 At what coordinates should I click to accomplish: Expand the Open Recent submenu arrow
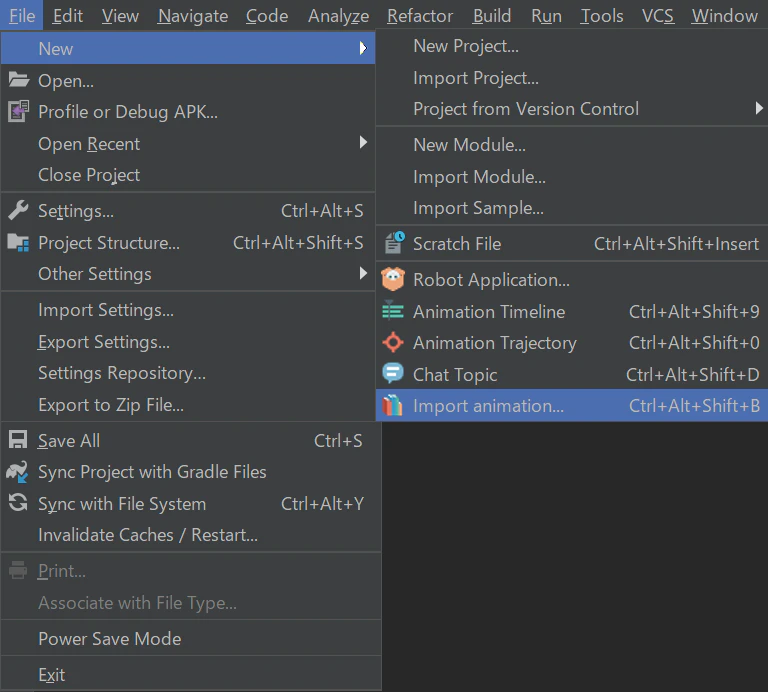click(363, 143)
